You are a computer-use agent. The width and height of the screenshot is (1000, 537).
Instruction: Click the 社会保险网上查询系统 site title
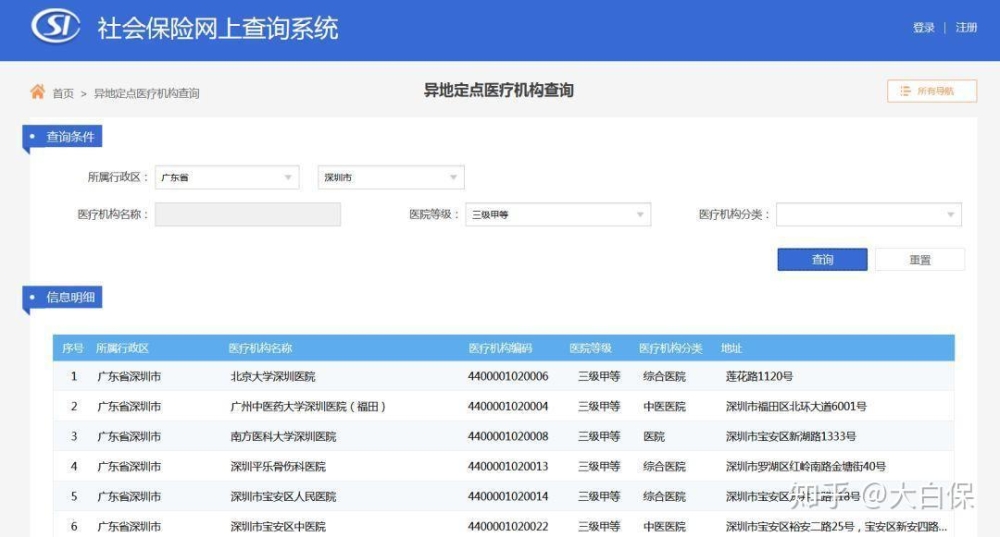217,29
